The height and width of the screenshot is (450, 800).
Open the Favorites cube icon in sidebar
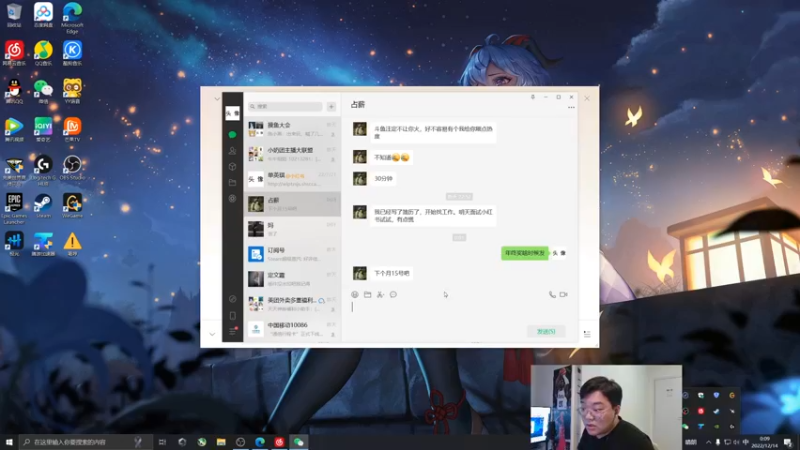pos(232,167)
